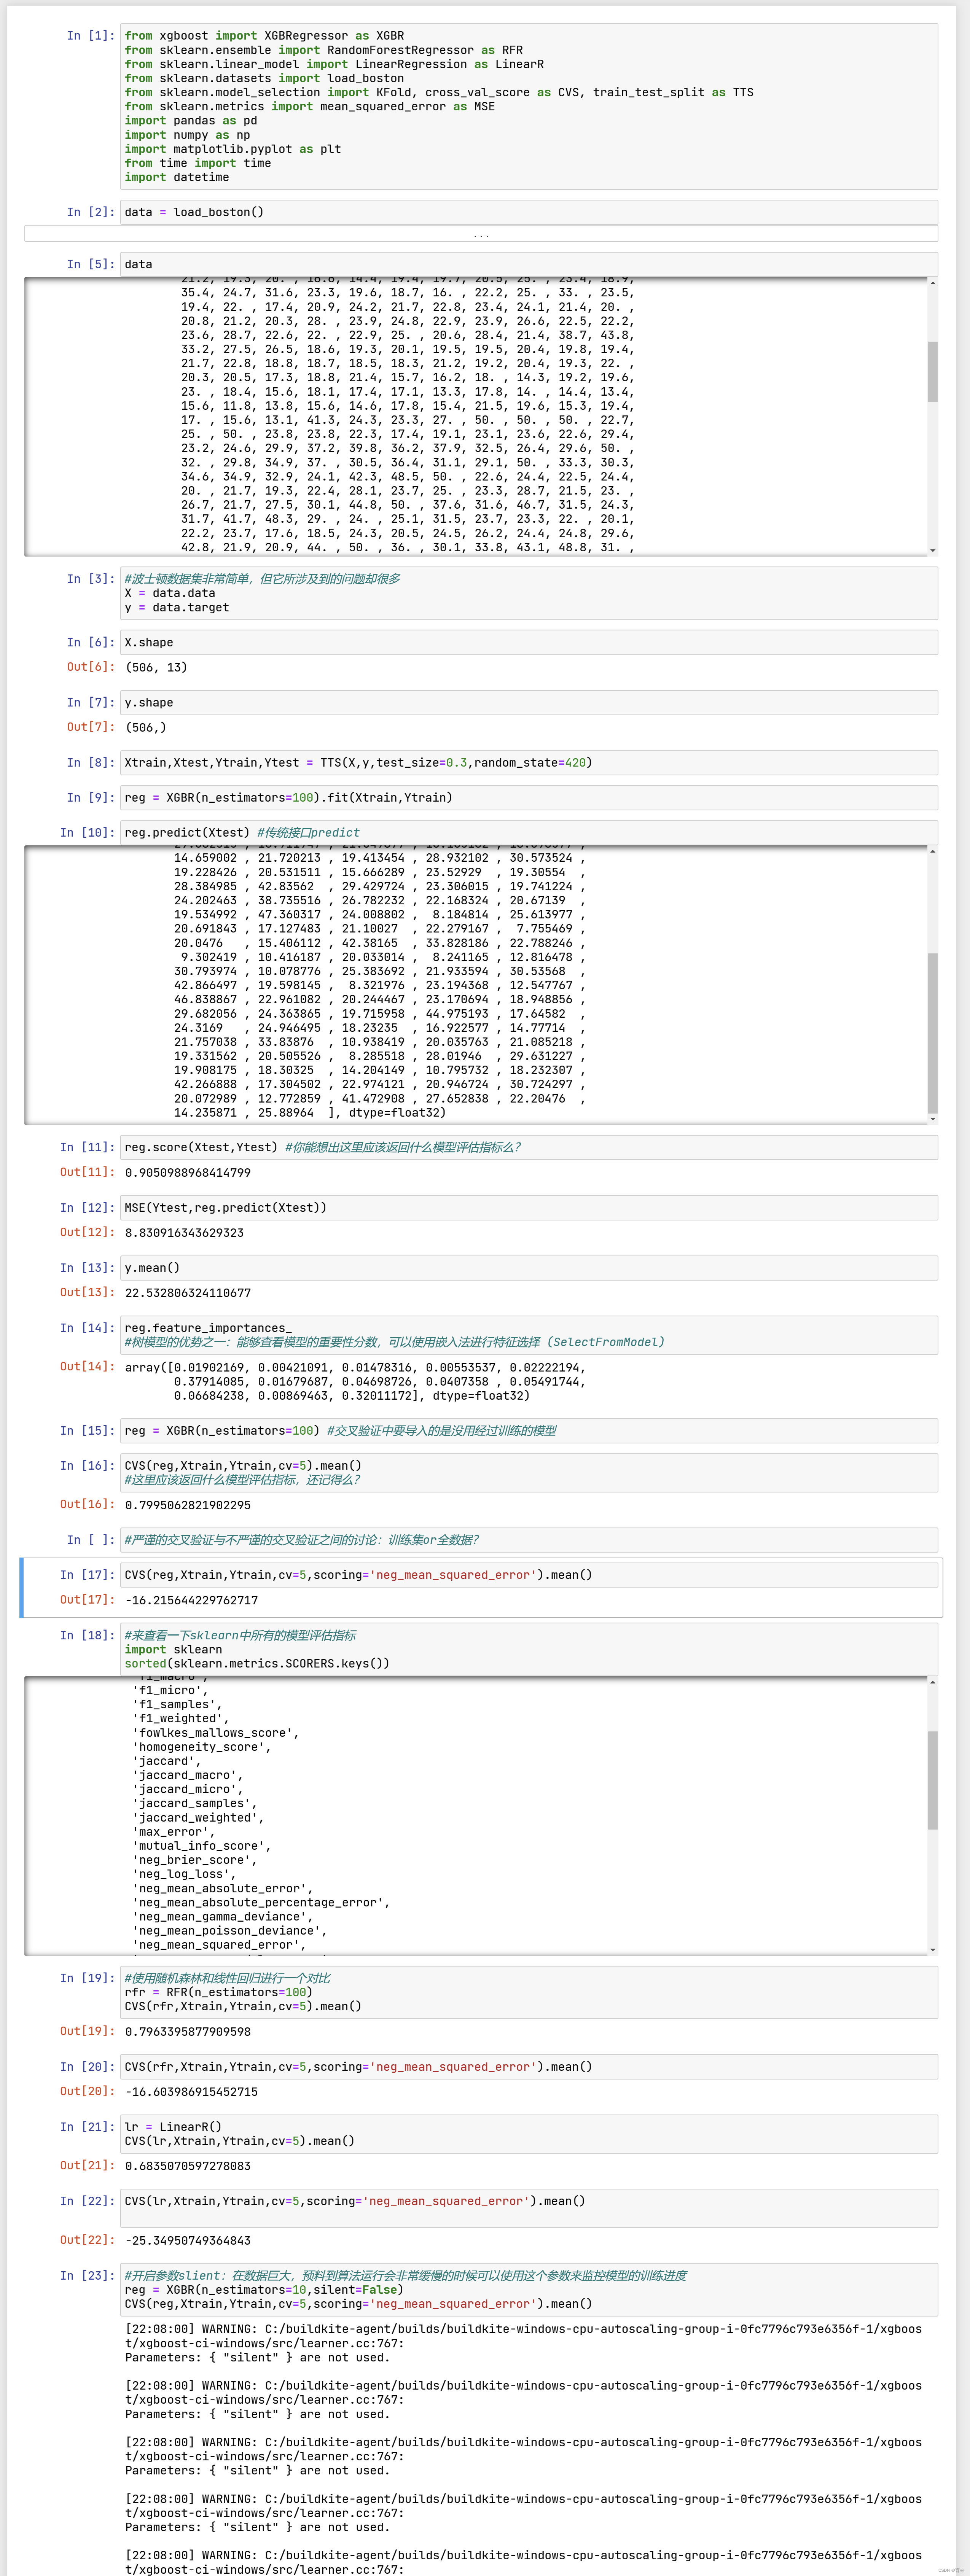The image size is (970, 2576).
Task: Select the reg.score(Xtest,Ytest) cell
Action: click(x=529, y=1147)
